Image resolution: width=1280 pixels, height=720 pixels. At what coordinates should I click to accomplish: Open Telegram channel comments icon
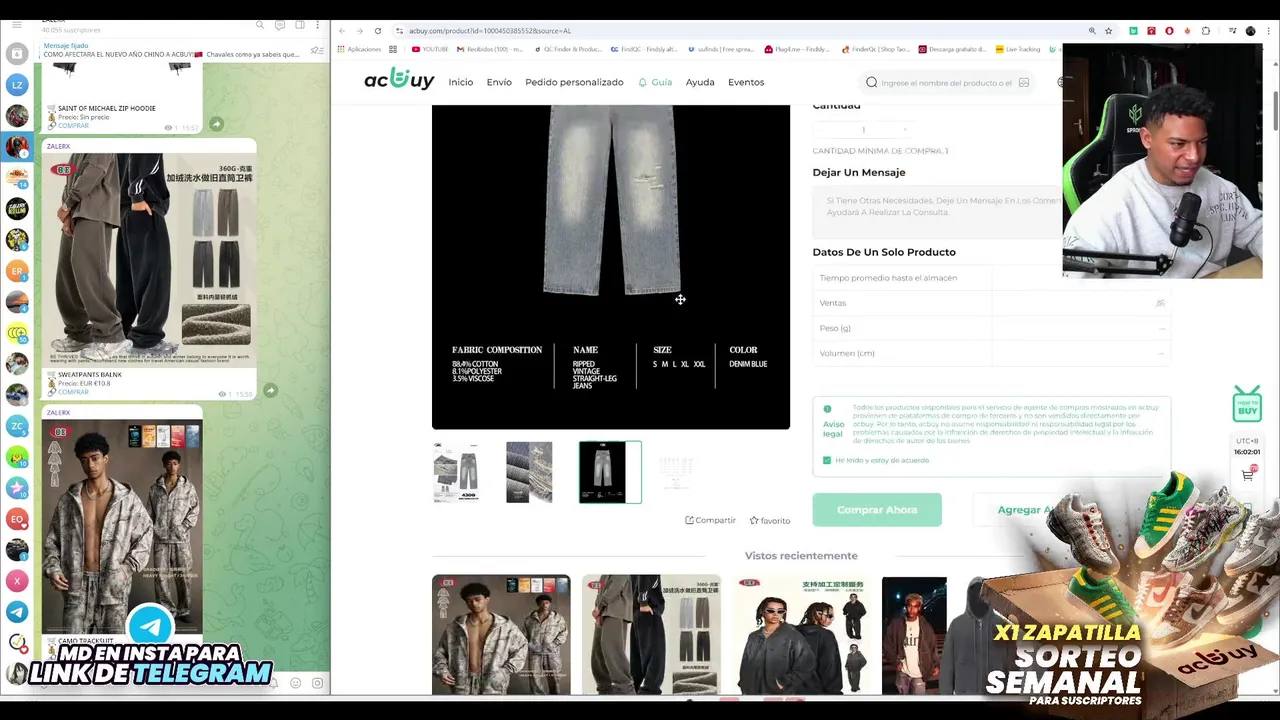click(279, 24)
